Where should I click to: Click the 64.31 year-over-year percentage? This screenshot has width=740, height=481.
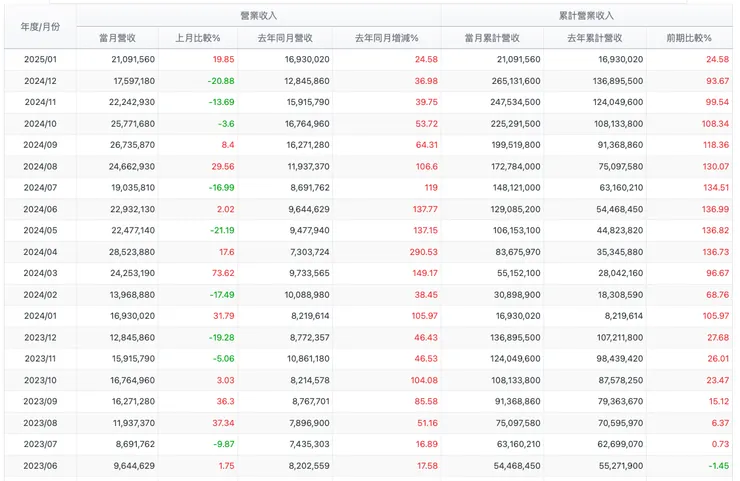click(427, 145)
